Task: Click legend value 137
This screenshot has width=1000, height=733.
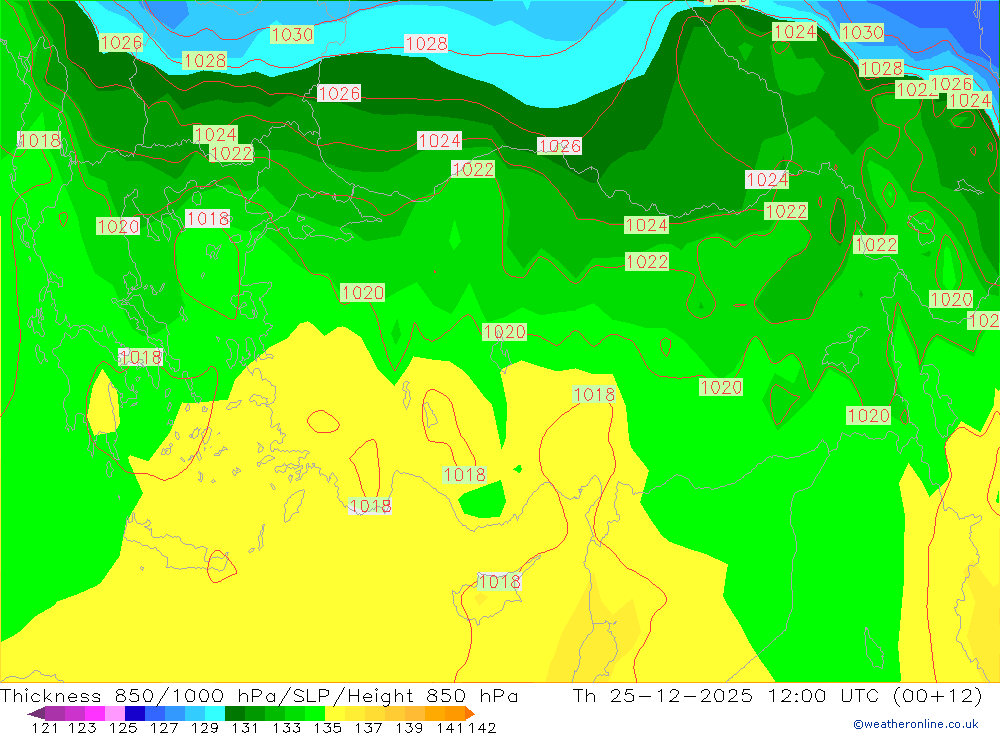Action: point(368,727)
